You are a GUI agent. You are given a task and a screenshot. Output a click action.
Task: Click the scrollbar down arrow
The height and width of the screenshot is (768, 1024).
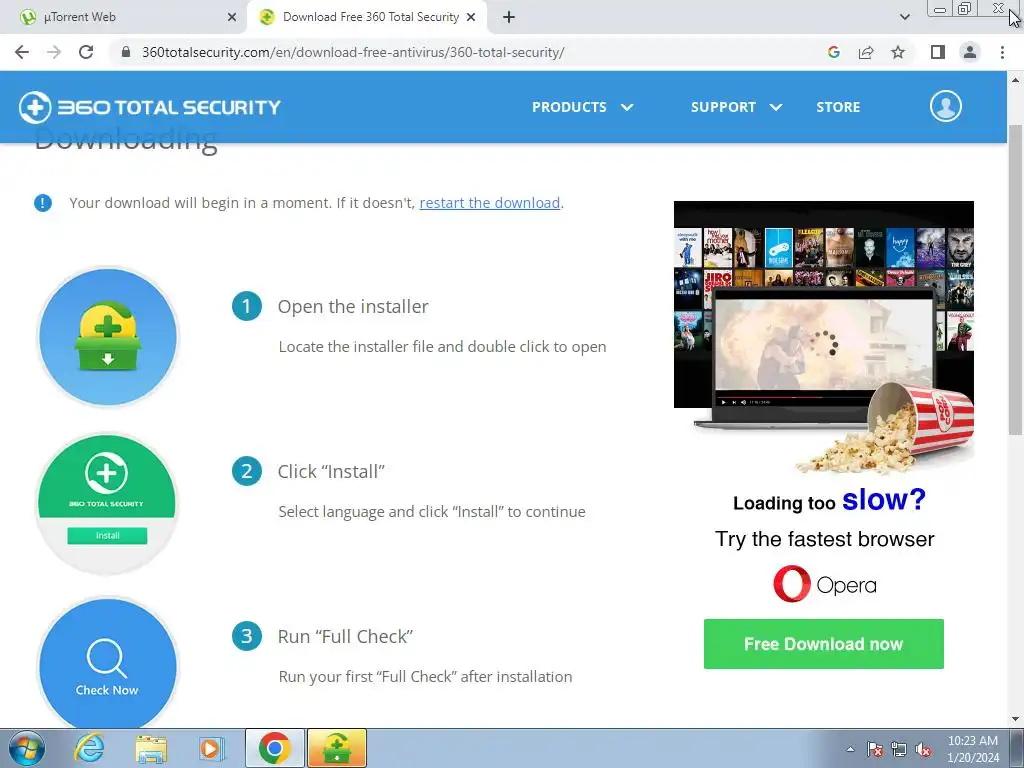(1015, 720)
